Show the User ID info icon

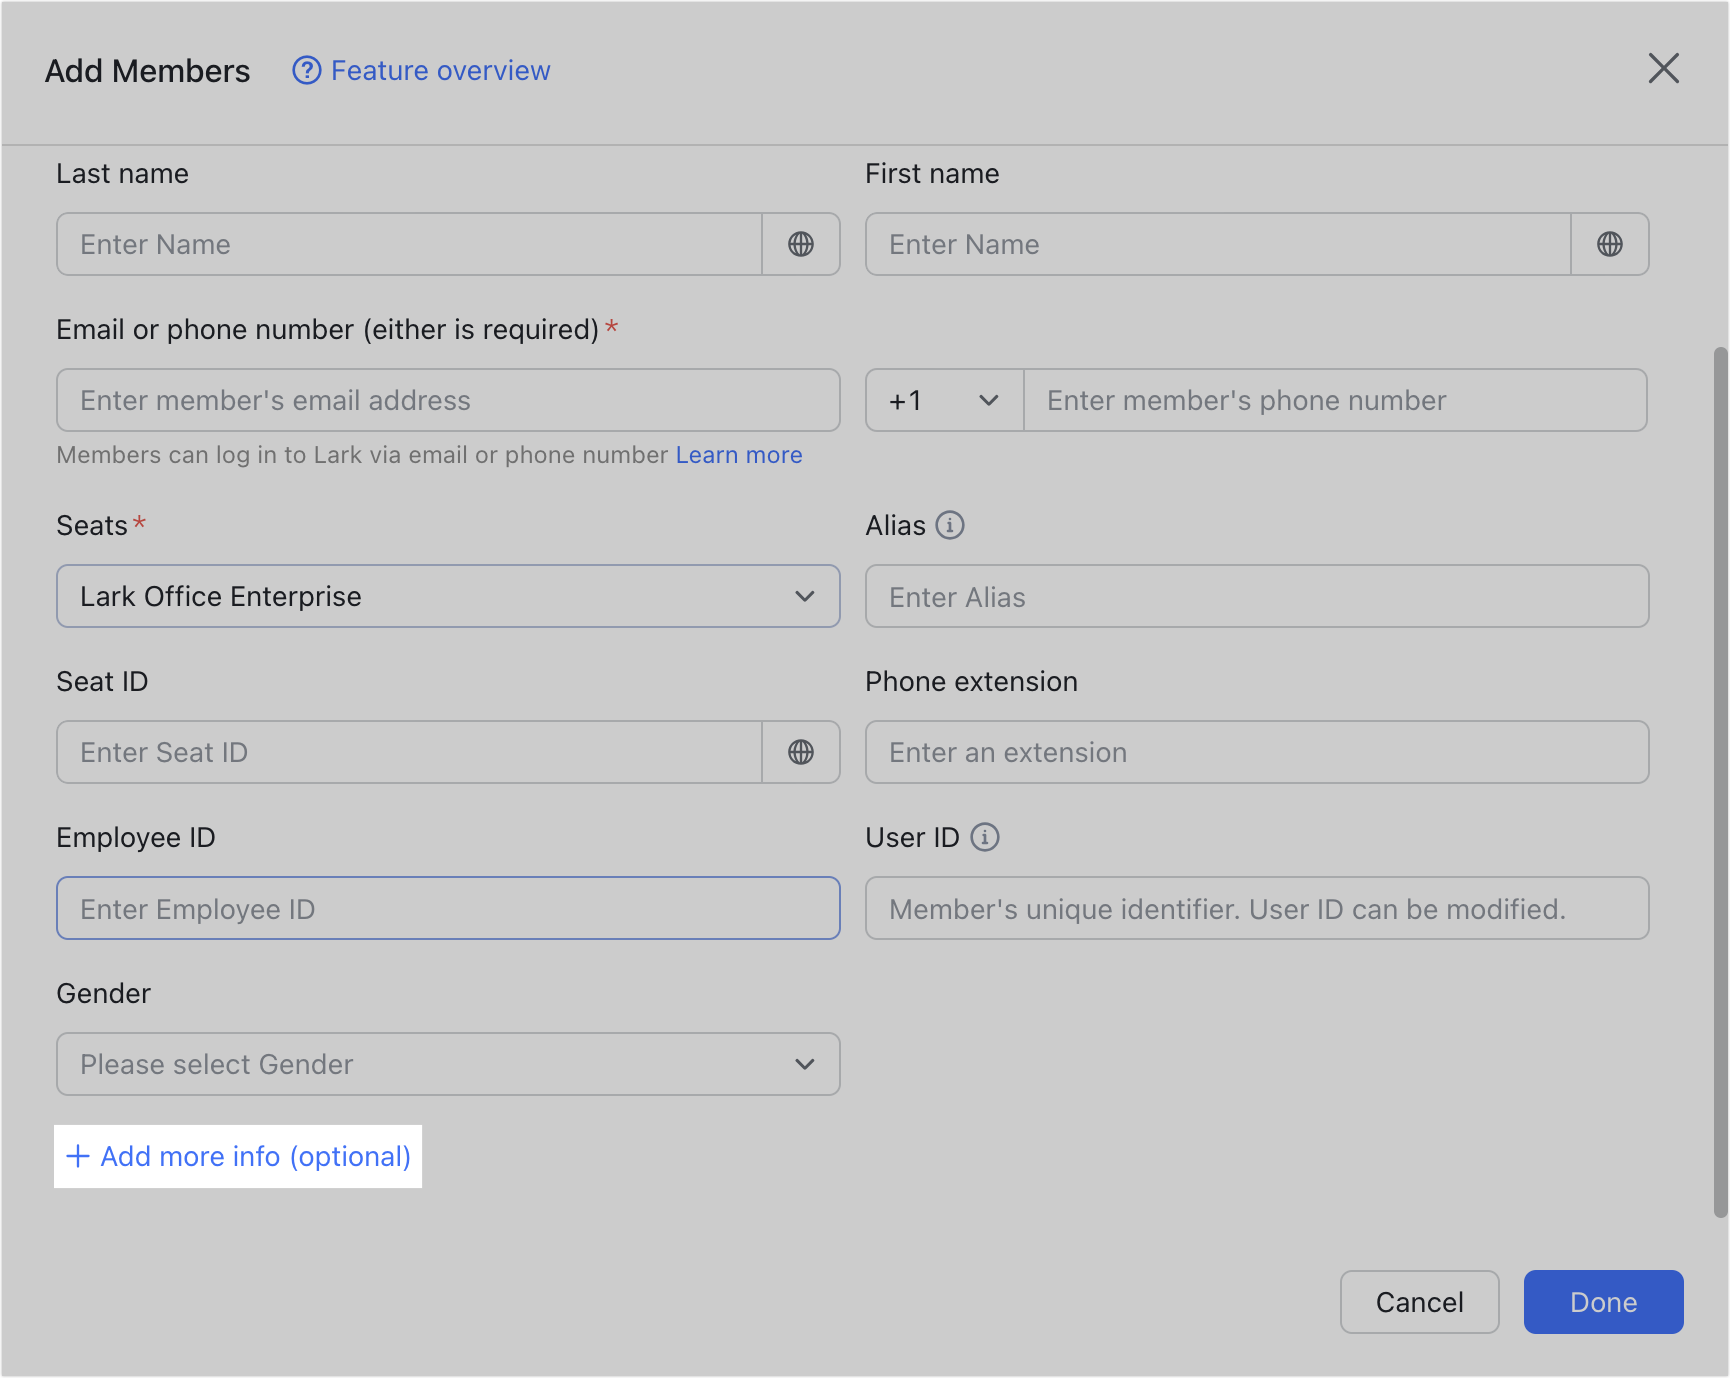(x=985, y=837)
